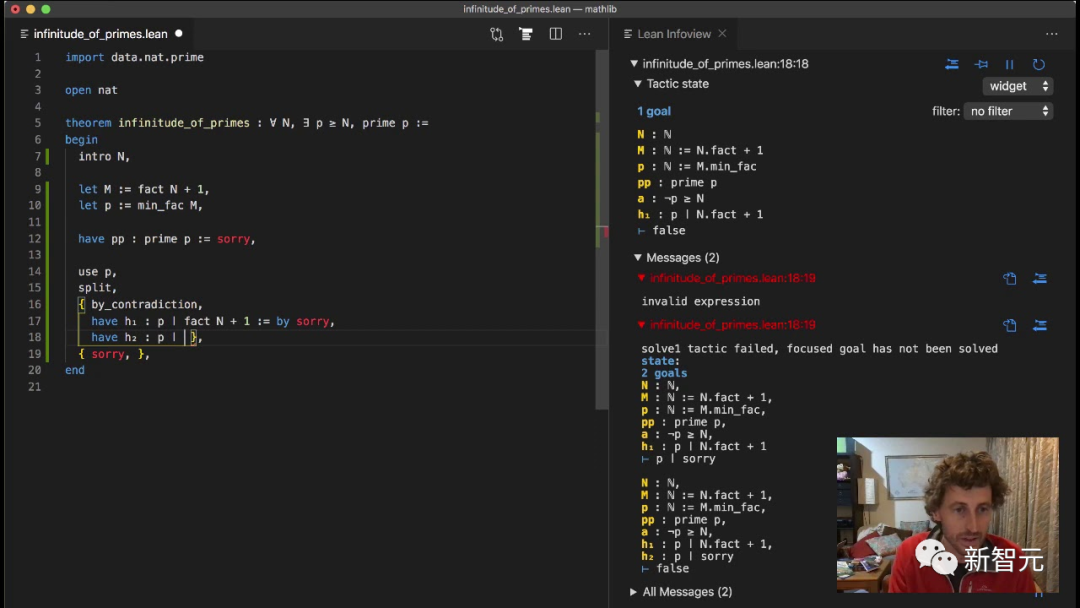Close the Lean Infoview tab
Image resolution: width=1080 pixels, height=608 pixels.
(722, 33)
